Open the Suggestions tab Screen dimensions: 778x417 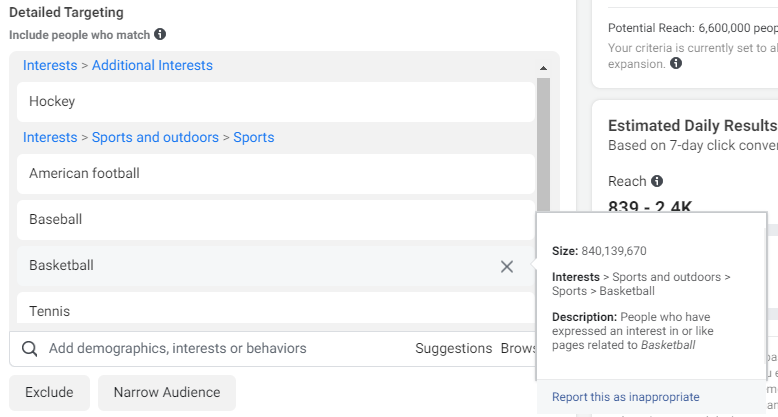tap(454, 349)
